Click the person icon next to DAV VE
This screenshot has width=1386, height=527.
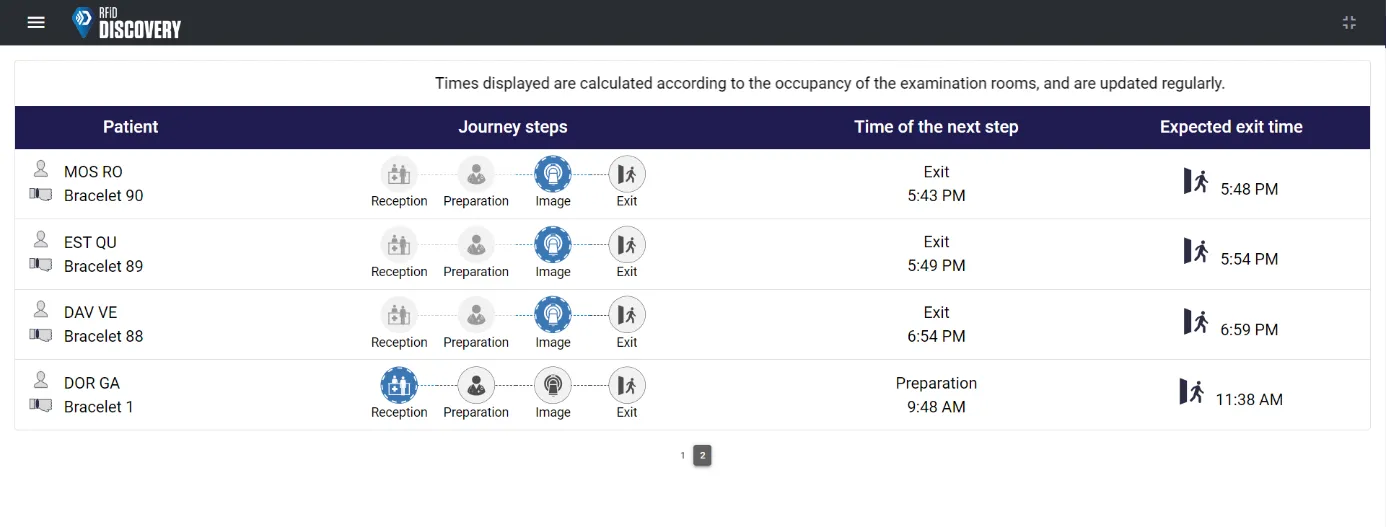click(41, 309)
